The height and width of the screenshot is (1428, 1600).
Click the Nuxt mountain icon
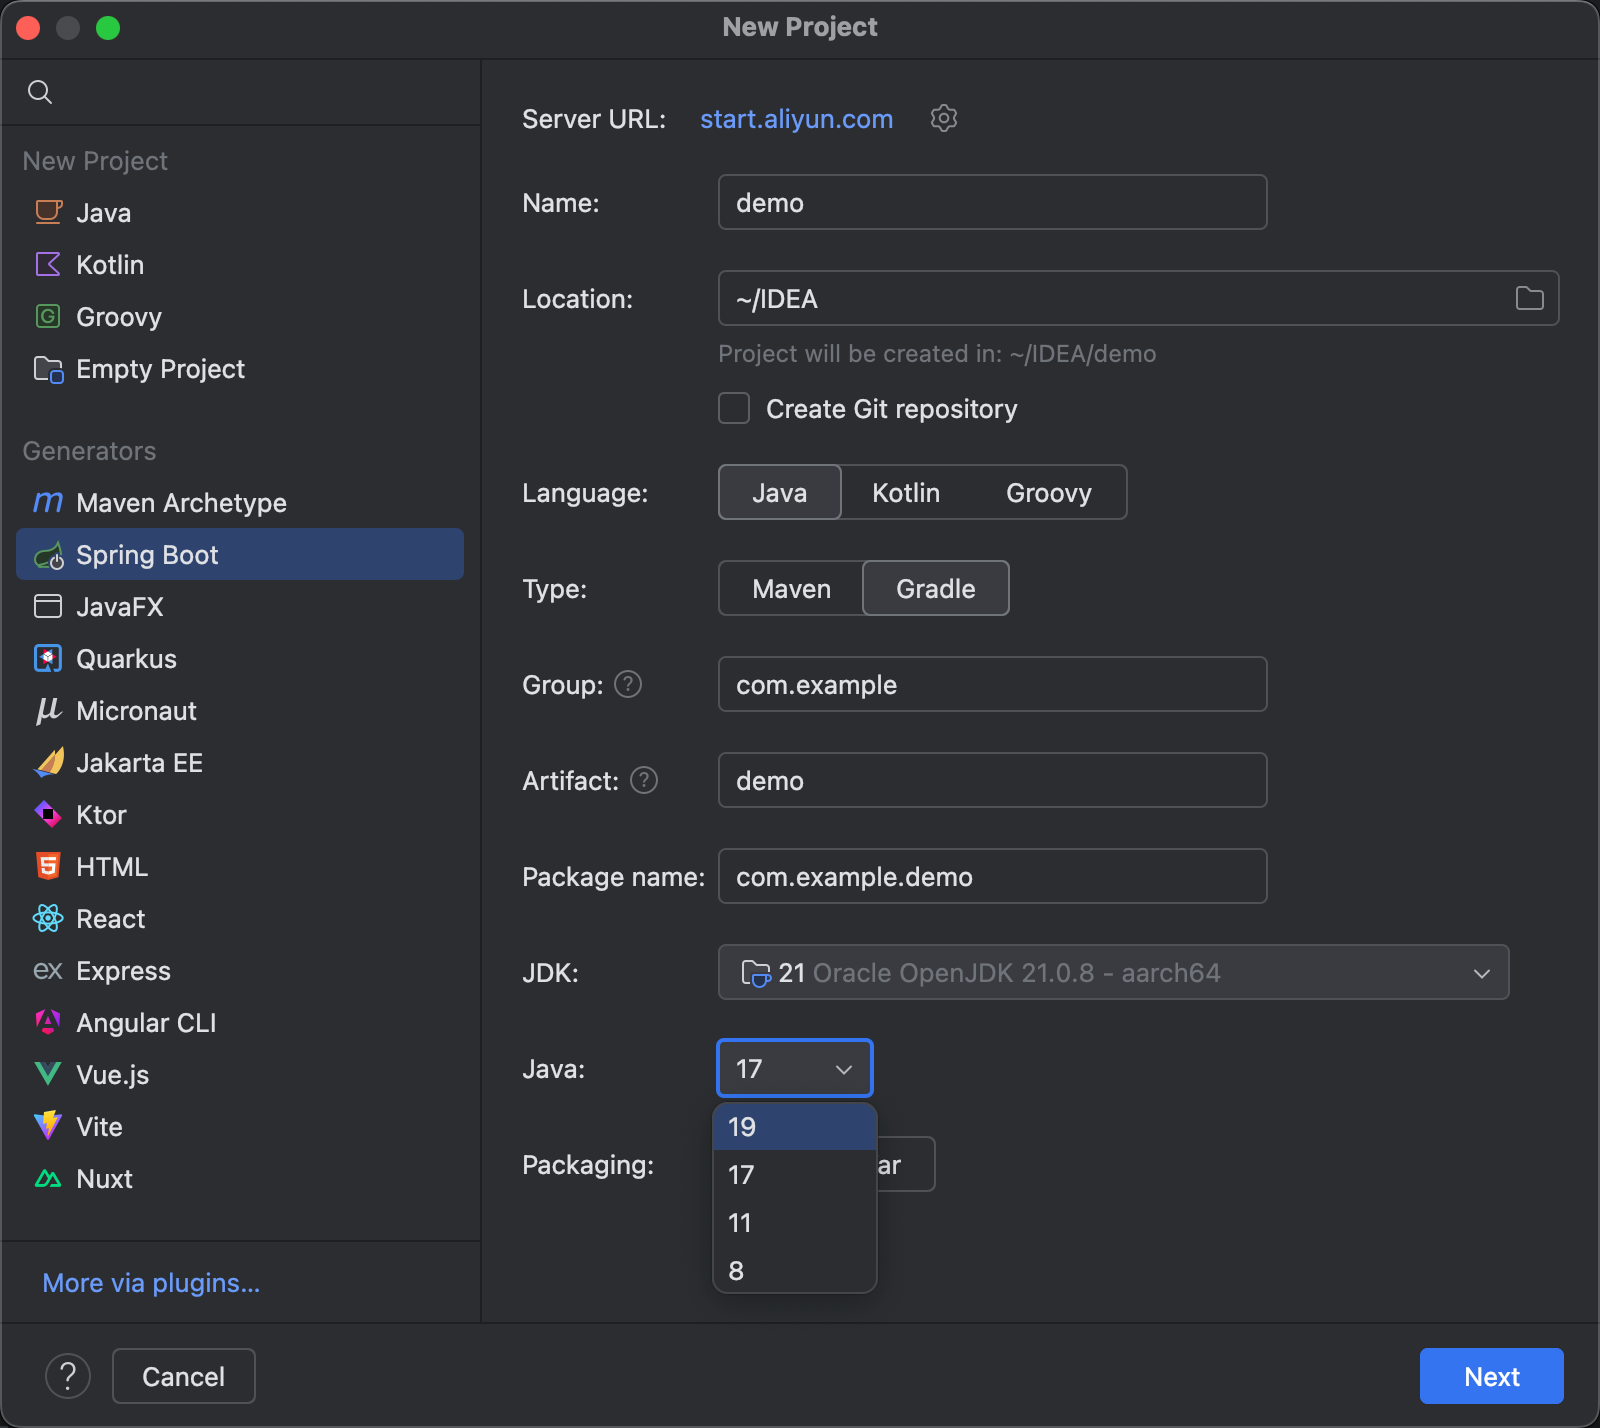point(48,1179)
